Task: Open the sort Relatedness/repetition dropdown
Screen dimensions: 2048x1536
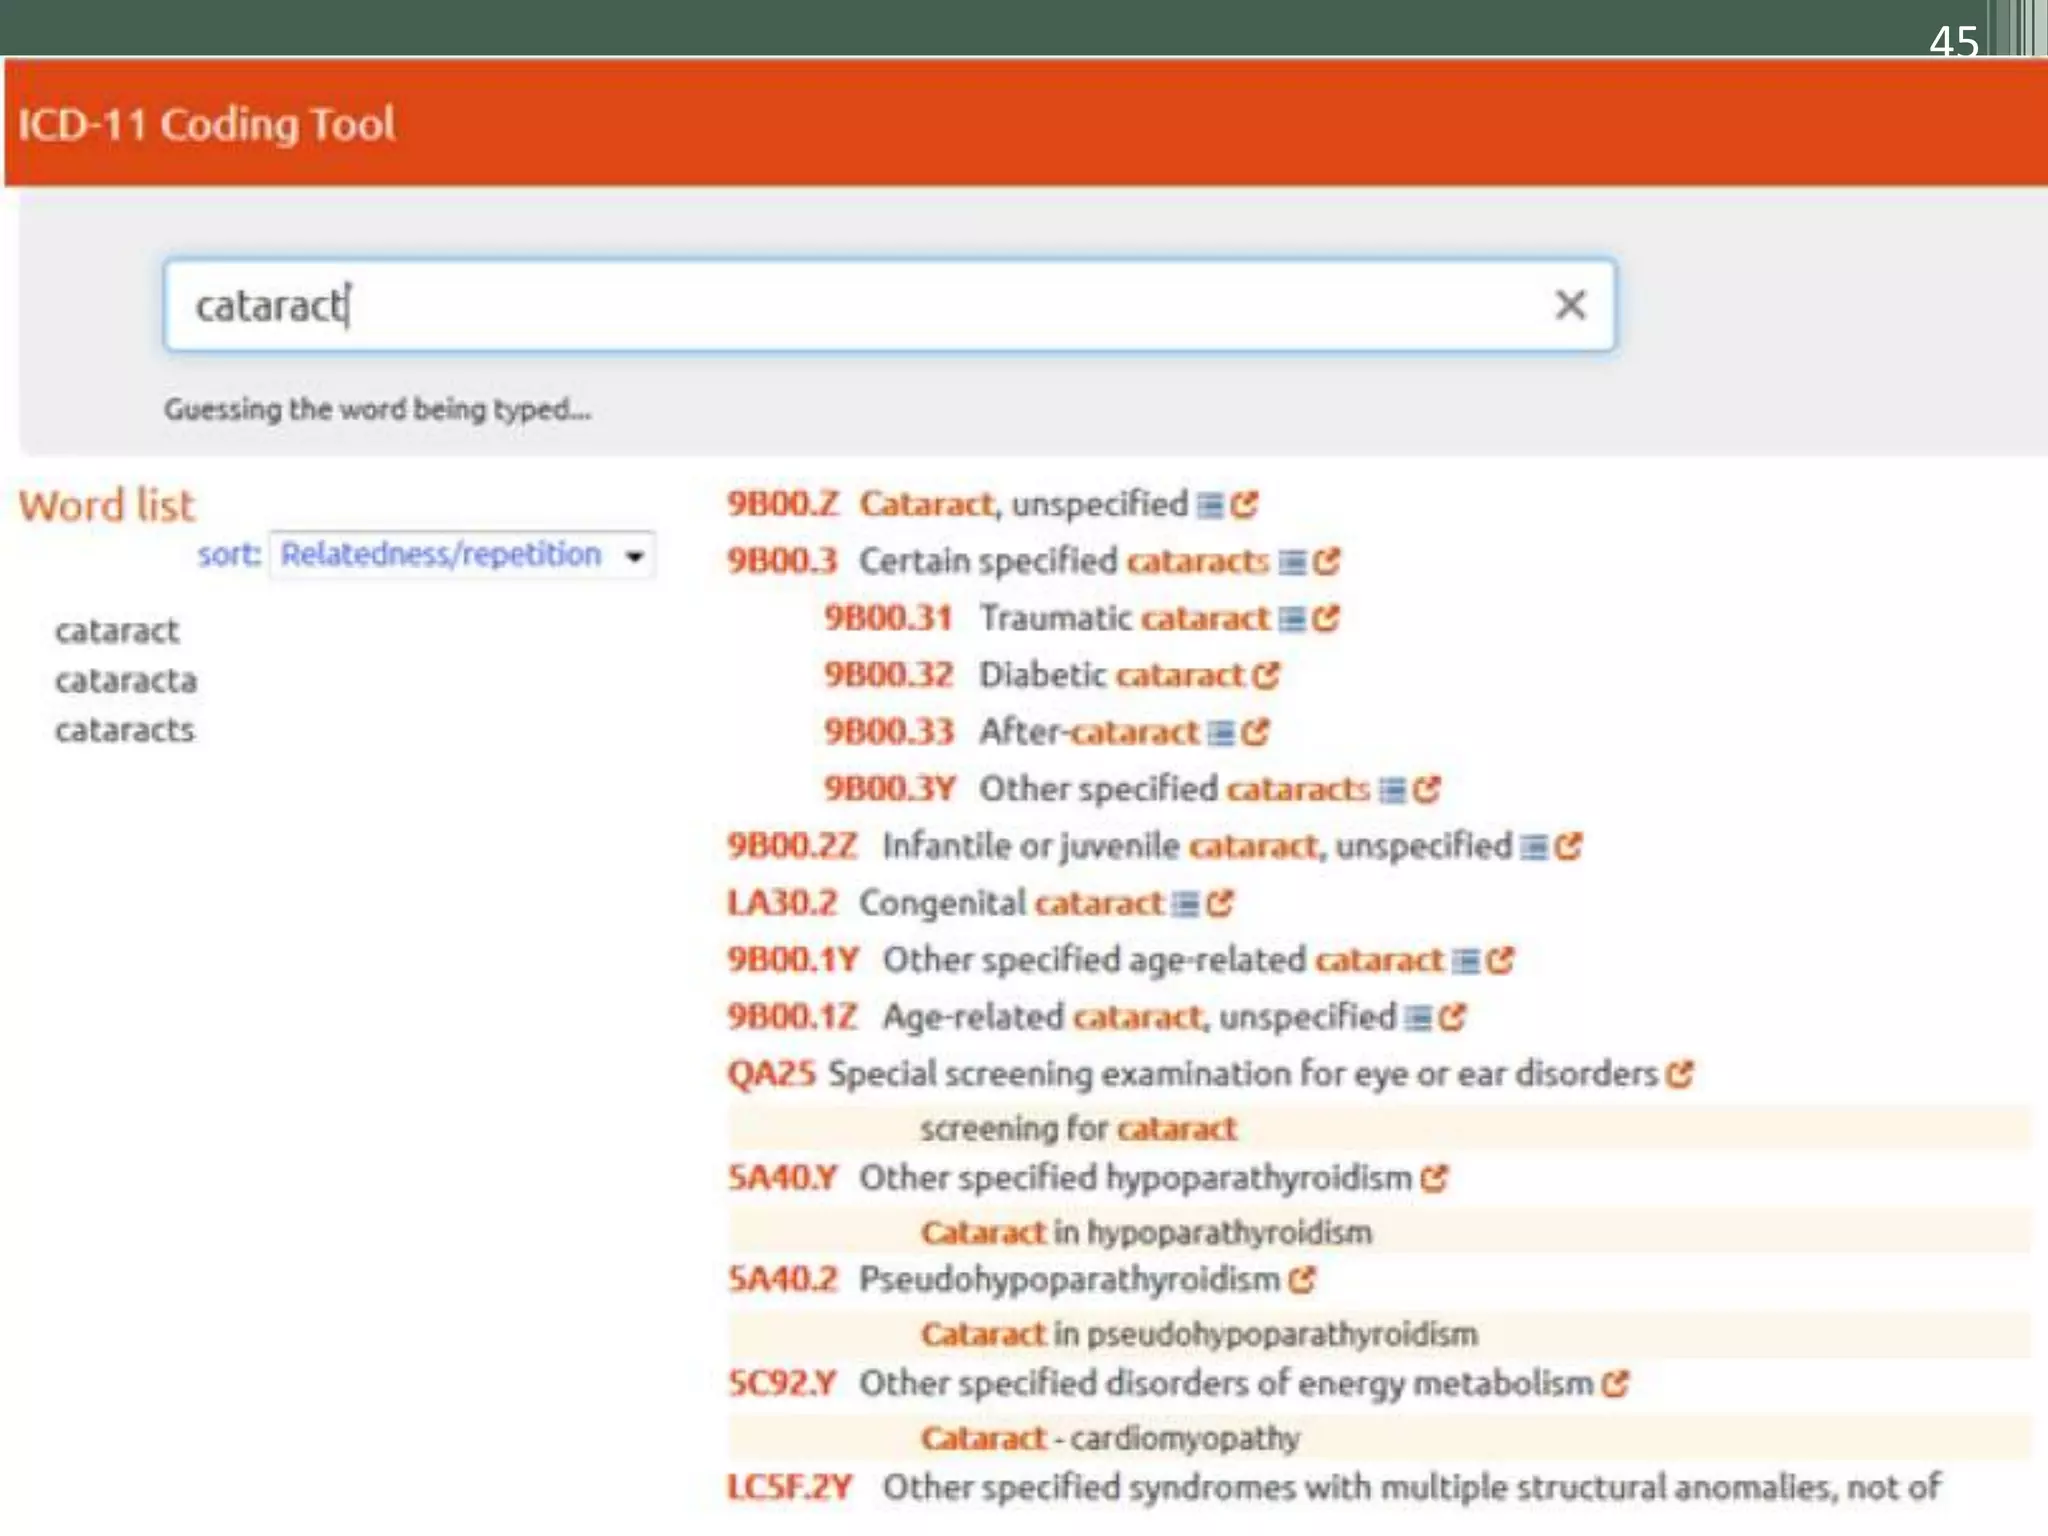Action: [x=462, y=555]
